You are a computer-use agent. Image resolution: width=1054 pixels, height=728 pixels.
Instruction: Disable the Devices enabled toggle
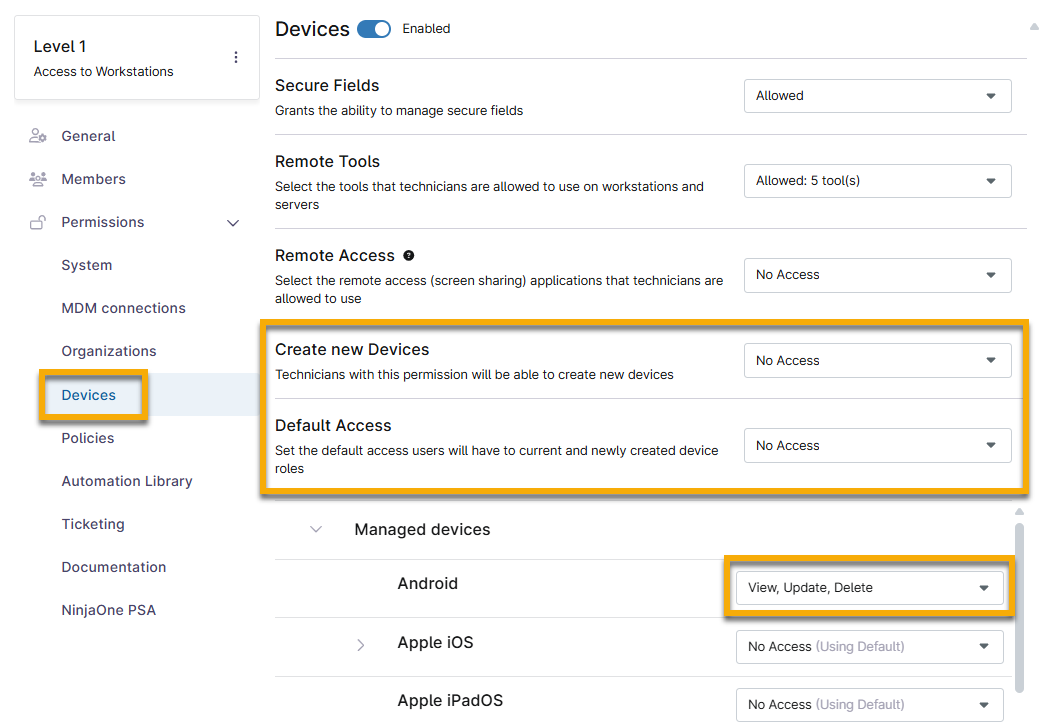374,29
